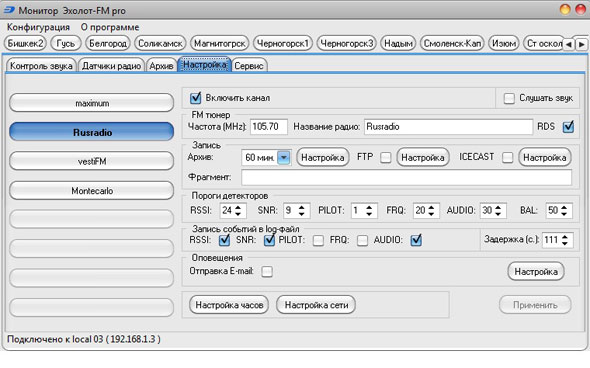Select the Бишкек2 station tab
Screen dimensions: 590x368
click(x=25, y=43)
